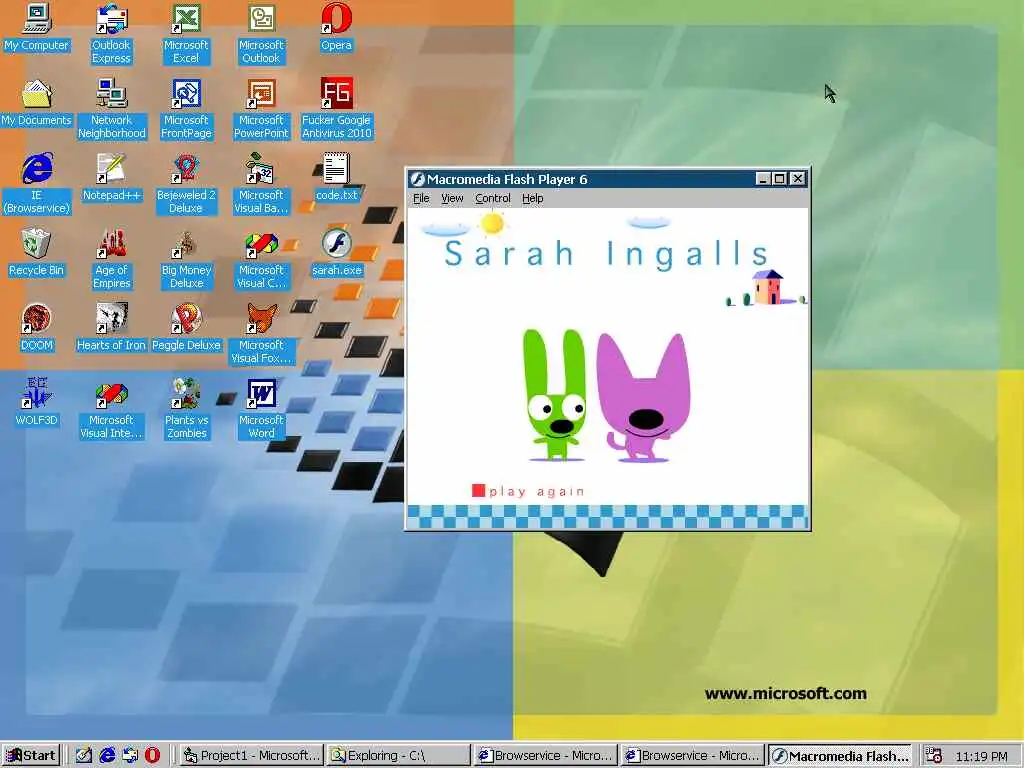The image size is (1024, 768).
Task: Click the Flash Player title bar icon
Action: click(x=417, y=179)
